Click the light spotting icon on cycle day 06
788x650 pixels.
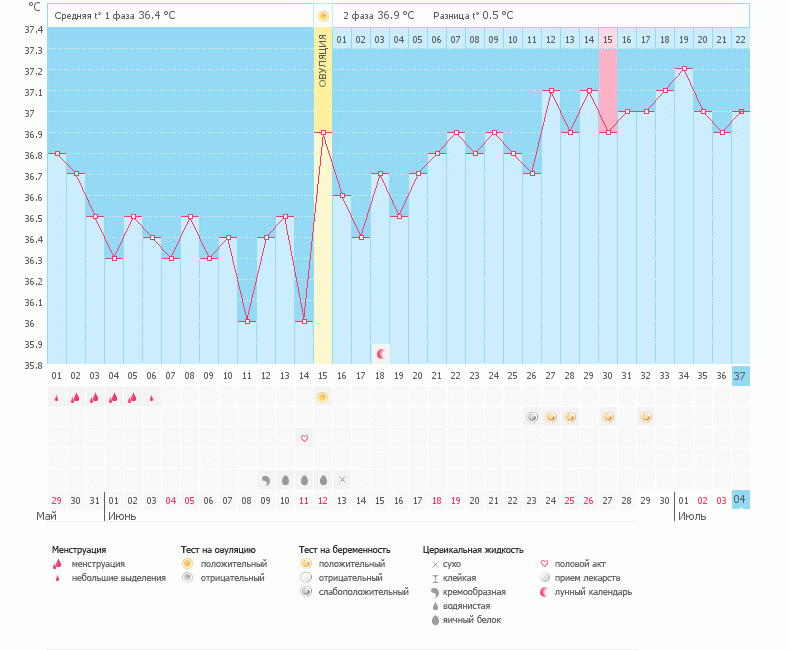[152, 397]
